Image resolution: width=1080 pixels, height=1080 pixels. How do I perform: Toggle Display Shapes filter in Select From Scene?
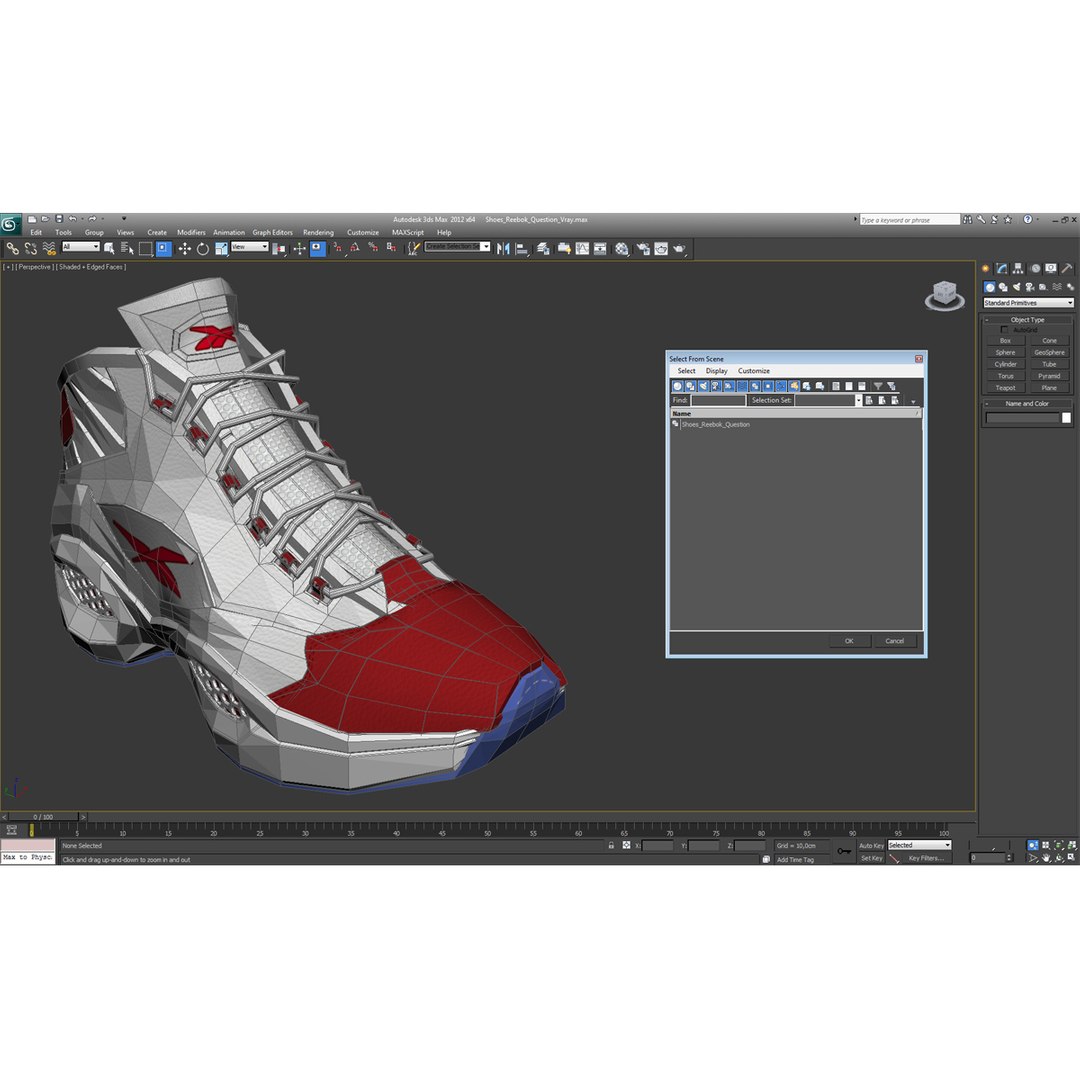(691, 386)
